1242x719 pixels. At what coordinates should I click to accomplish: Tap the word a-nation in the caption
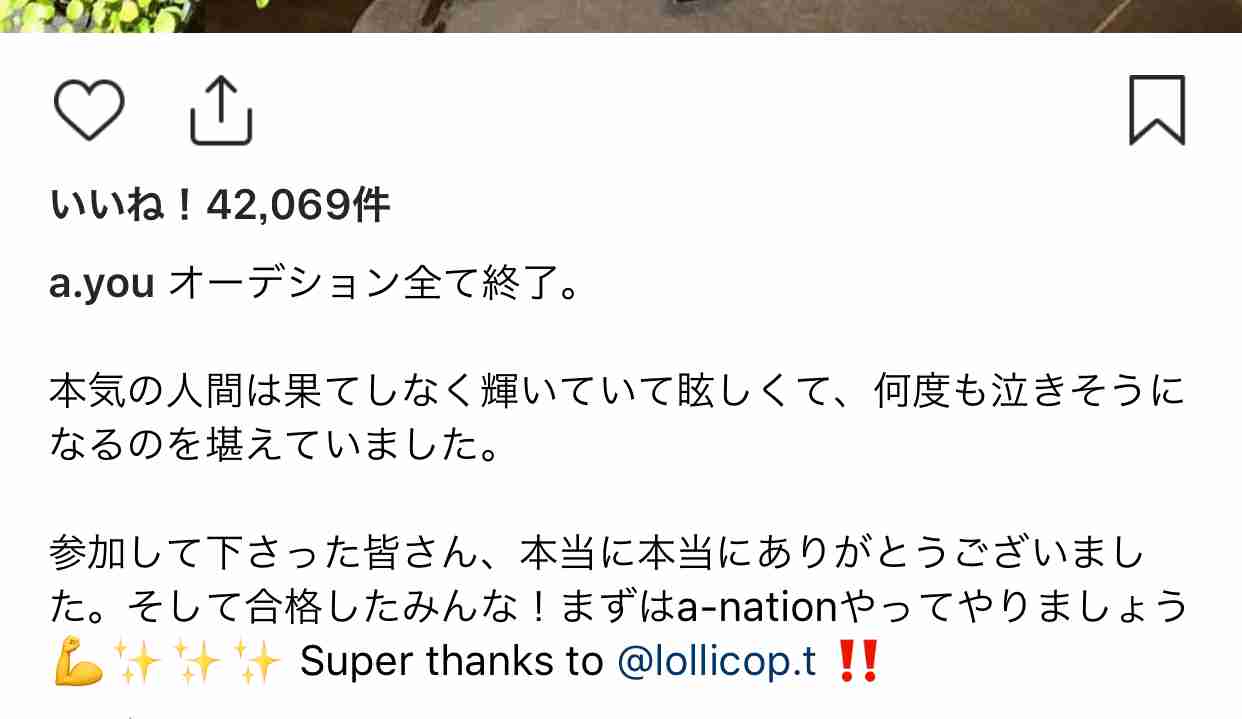tap(756, 607)
